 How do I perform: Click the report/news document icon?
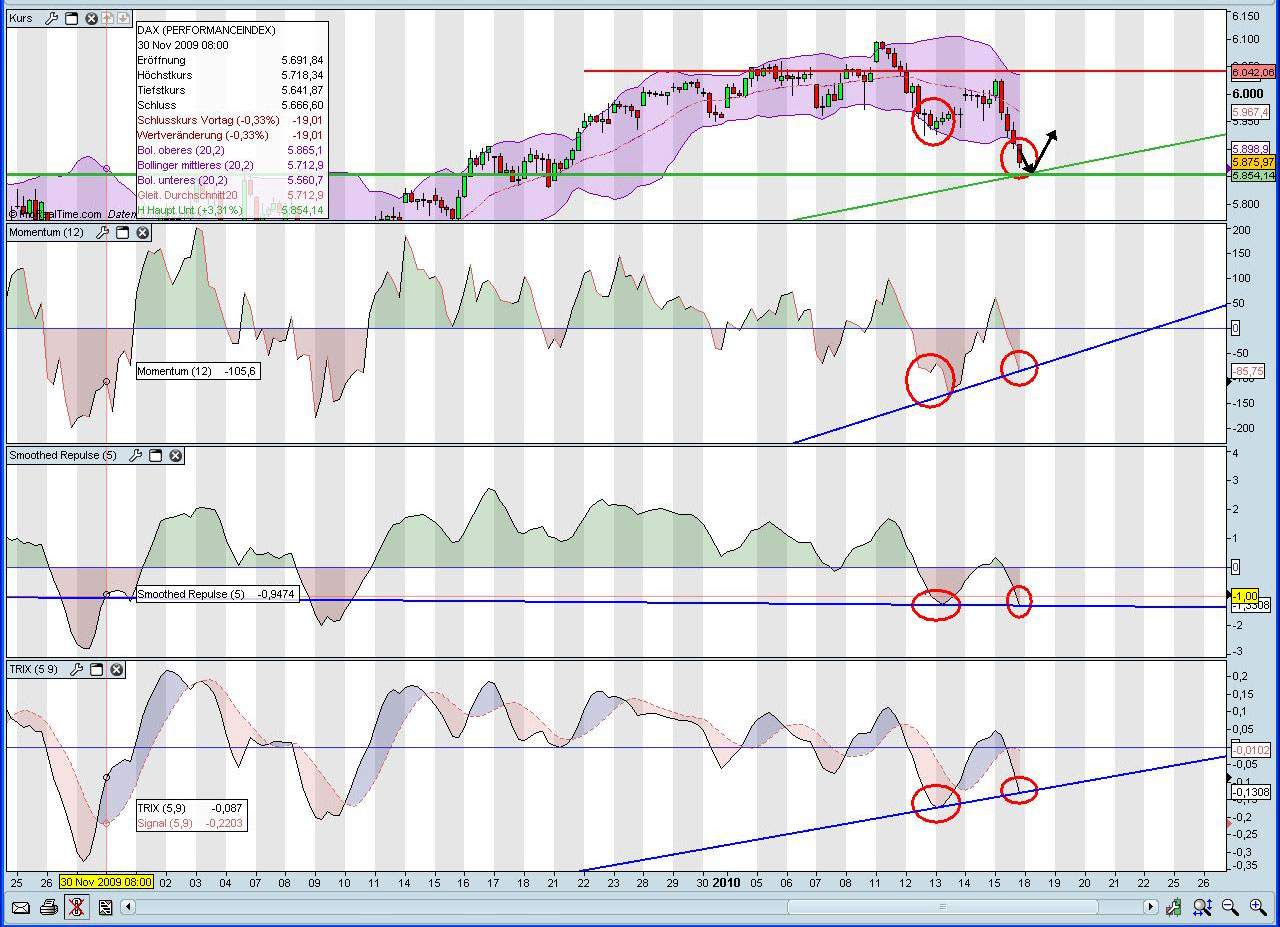106,908
